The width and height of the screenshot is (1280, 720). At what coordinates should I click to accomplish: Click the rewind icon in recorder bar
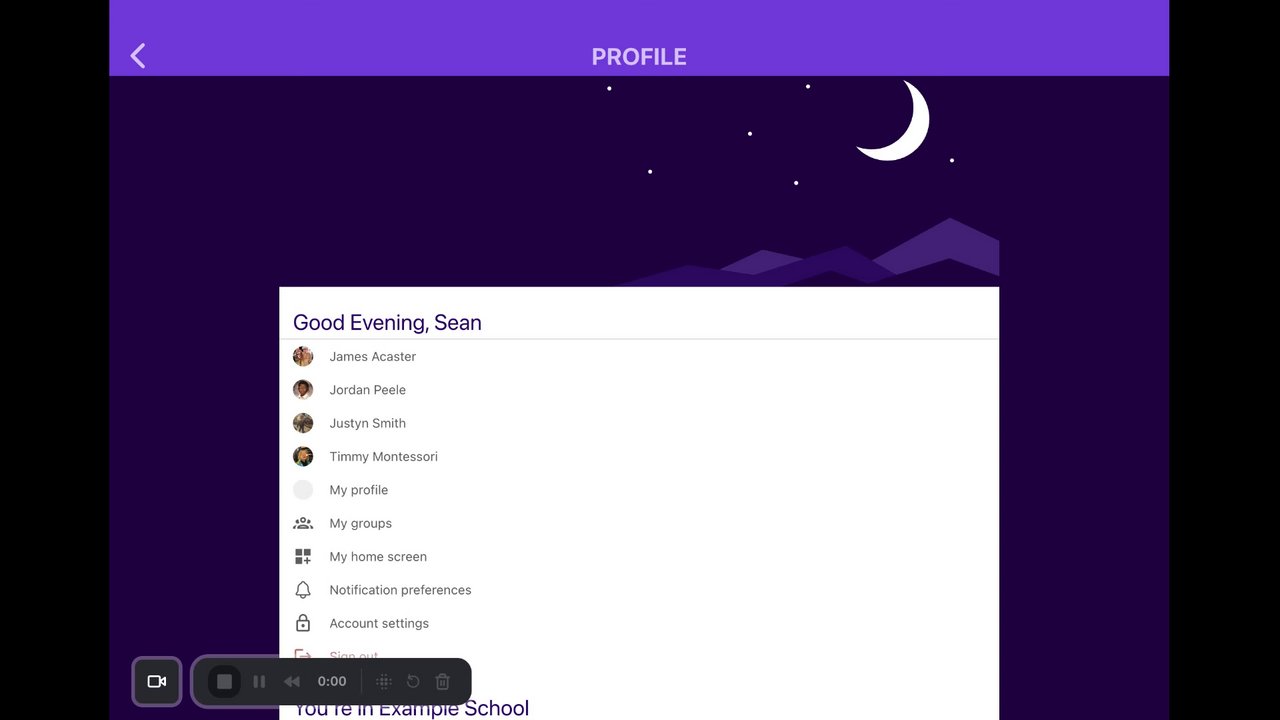pos(292,681)
